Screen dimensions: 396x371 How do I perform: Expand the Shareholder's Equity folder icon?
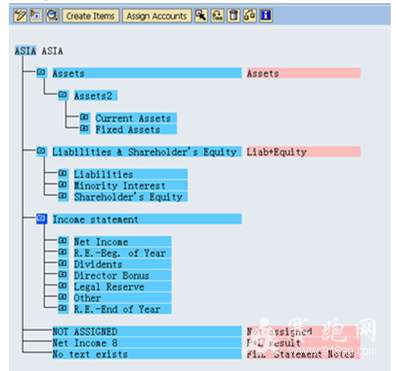pos(63,196)
